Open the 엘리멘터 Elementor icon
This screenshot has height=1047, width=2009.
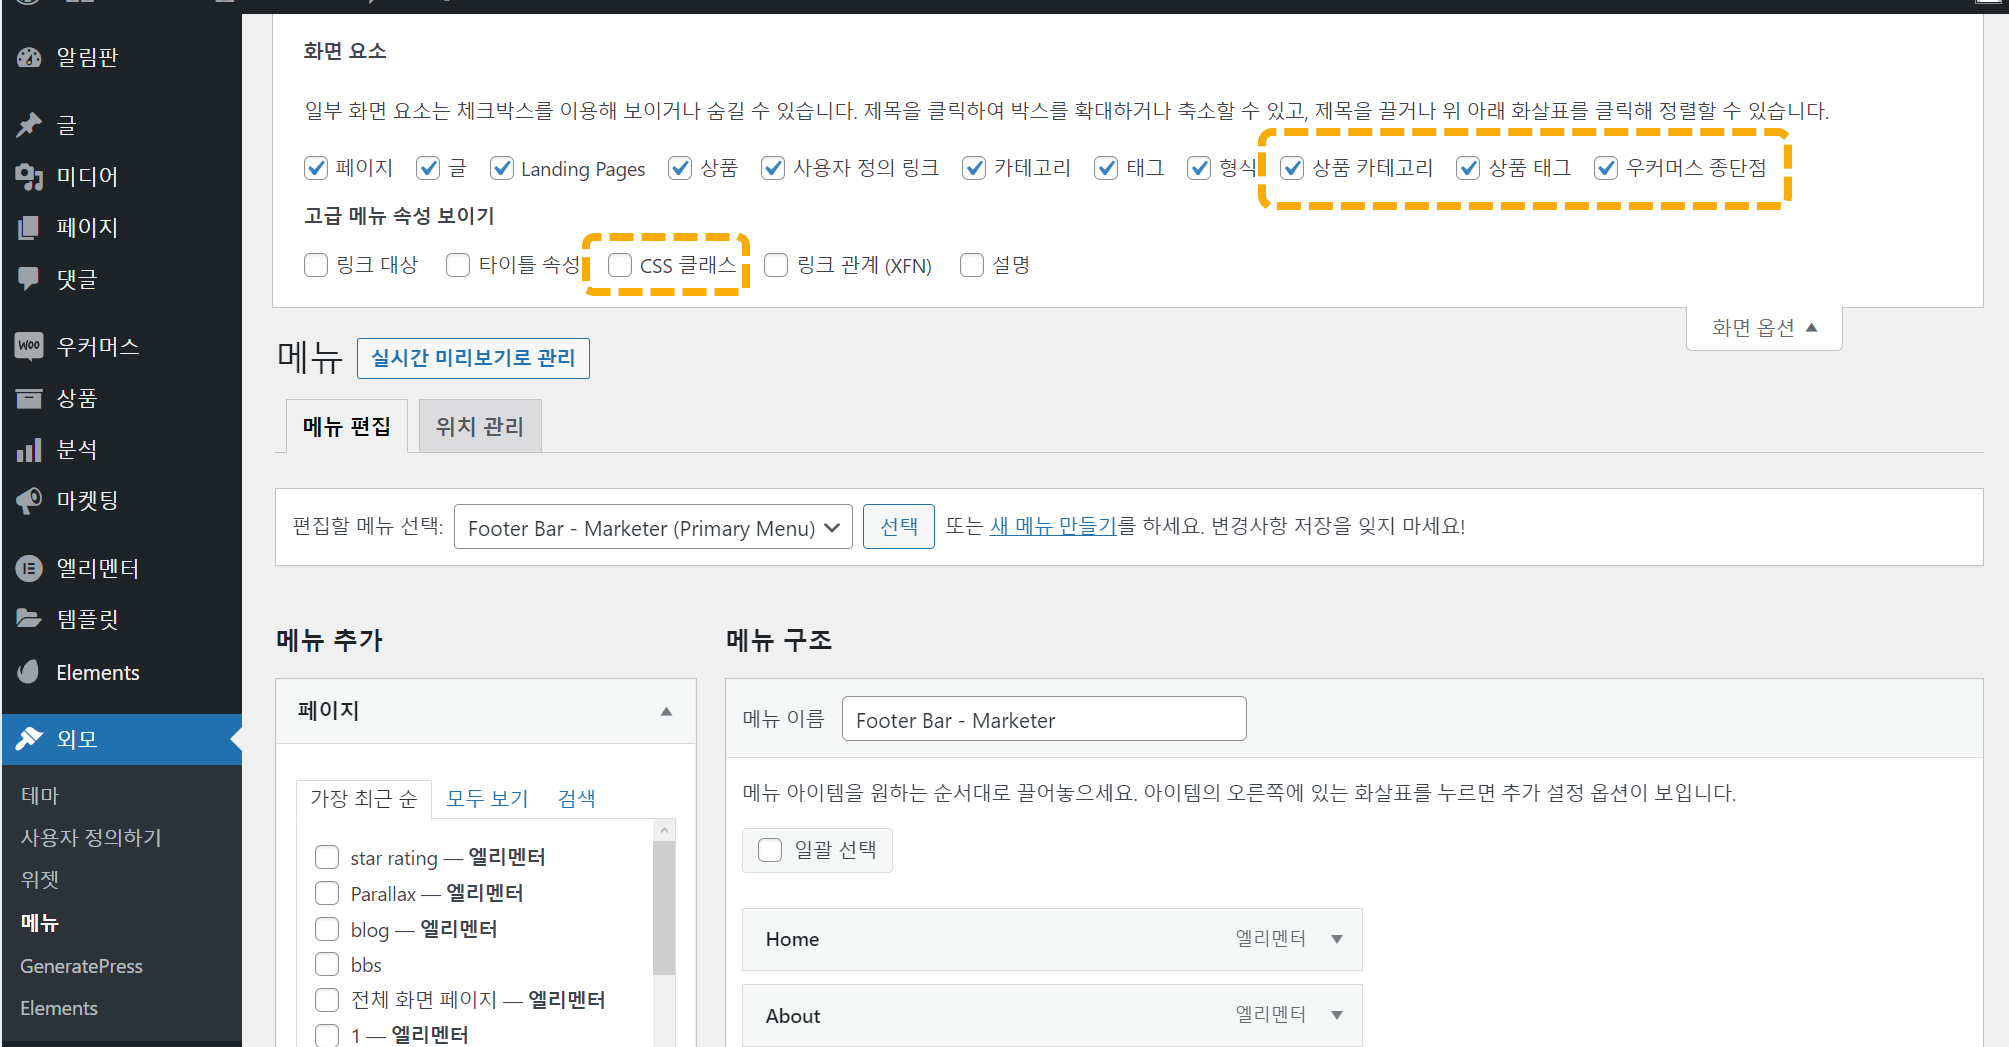(x=28, y=568)
